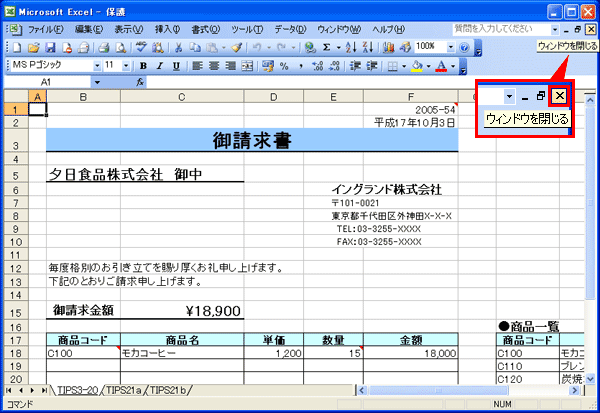Apply the Percent Style icon
This screenshot has width=600, height=413.
point(284,66)
